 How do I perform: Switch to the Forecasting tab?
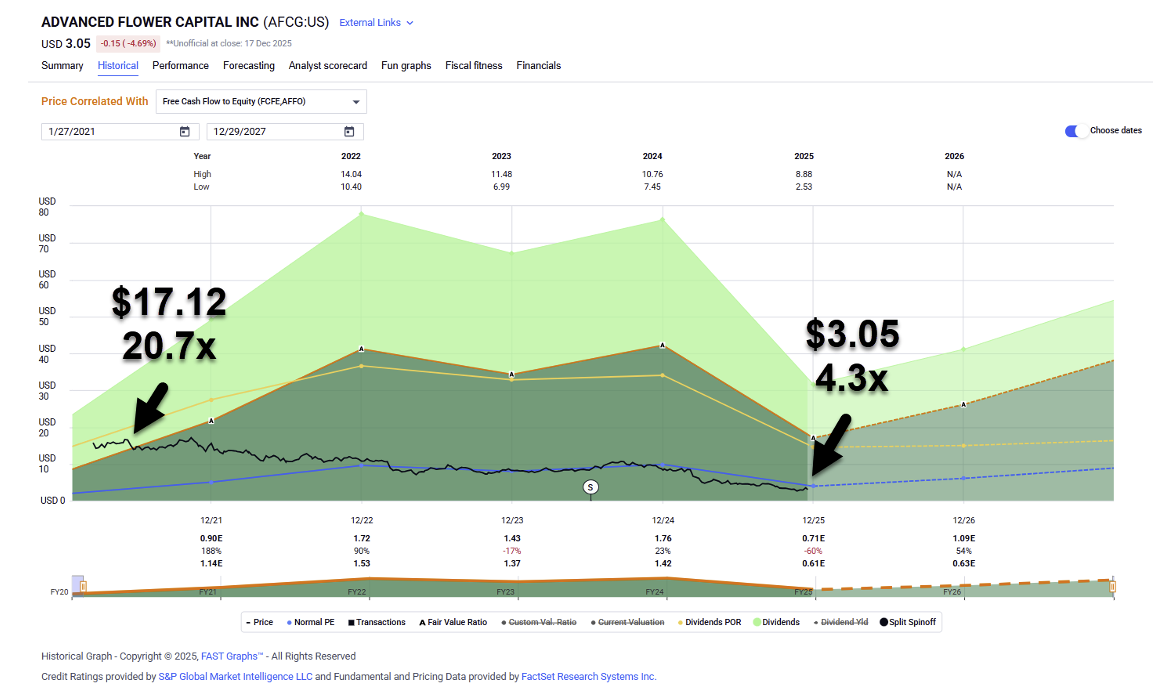click(248, 66)
